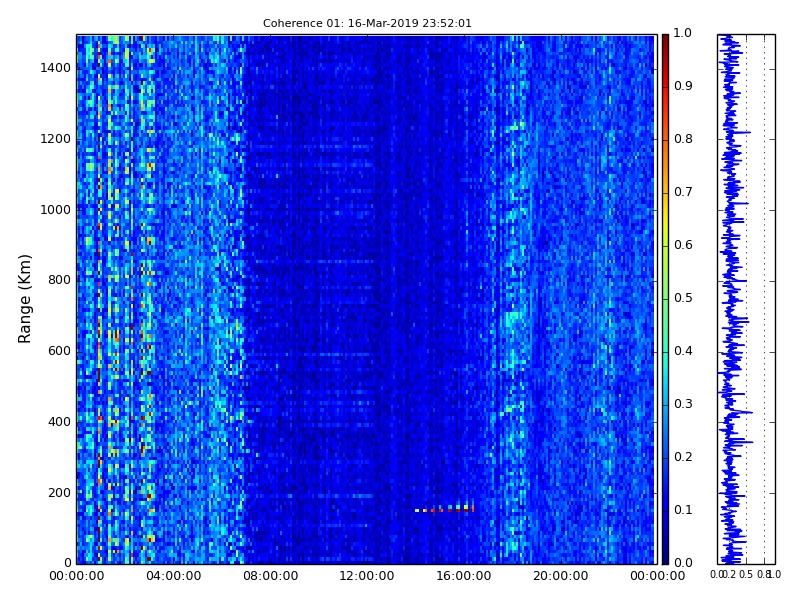Click the 0.5 label on the colorbar

pos(683,298)
